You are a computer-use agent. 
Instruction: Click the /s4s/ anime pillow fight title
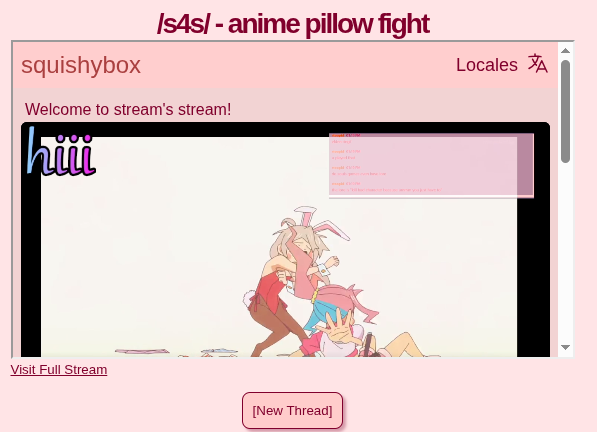coord(293,24)
